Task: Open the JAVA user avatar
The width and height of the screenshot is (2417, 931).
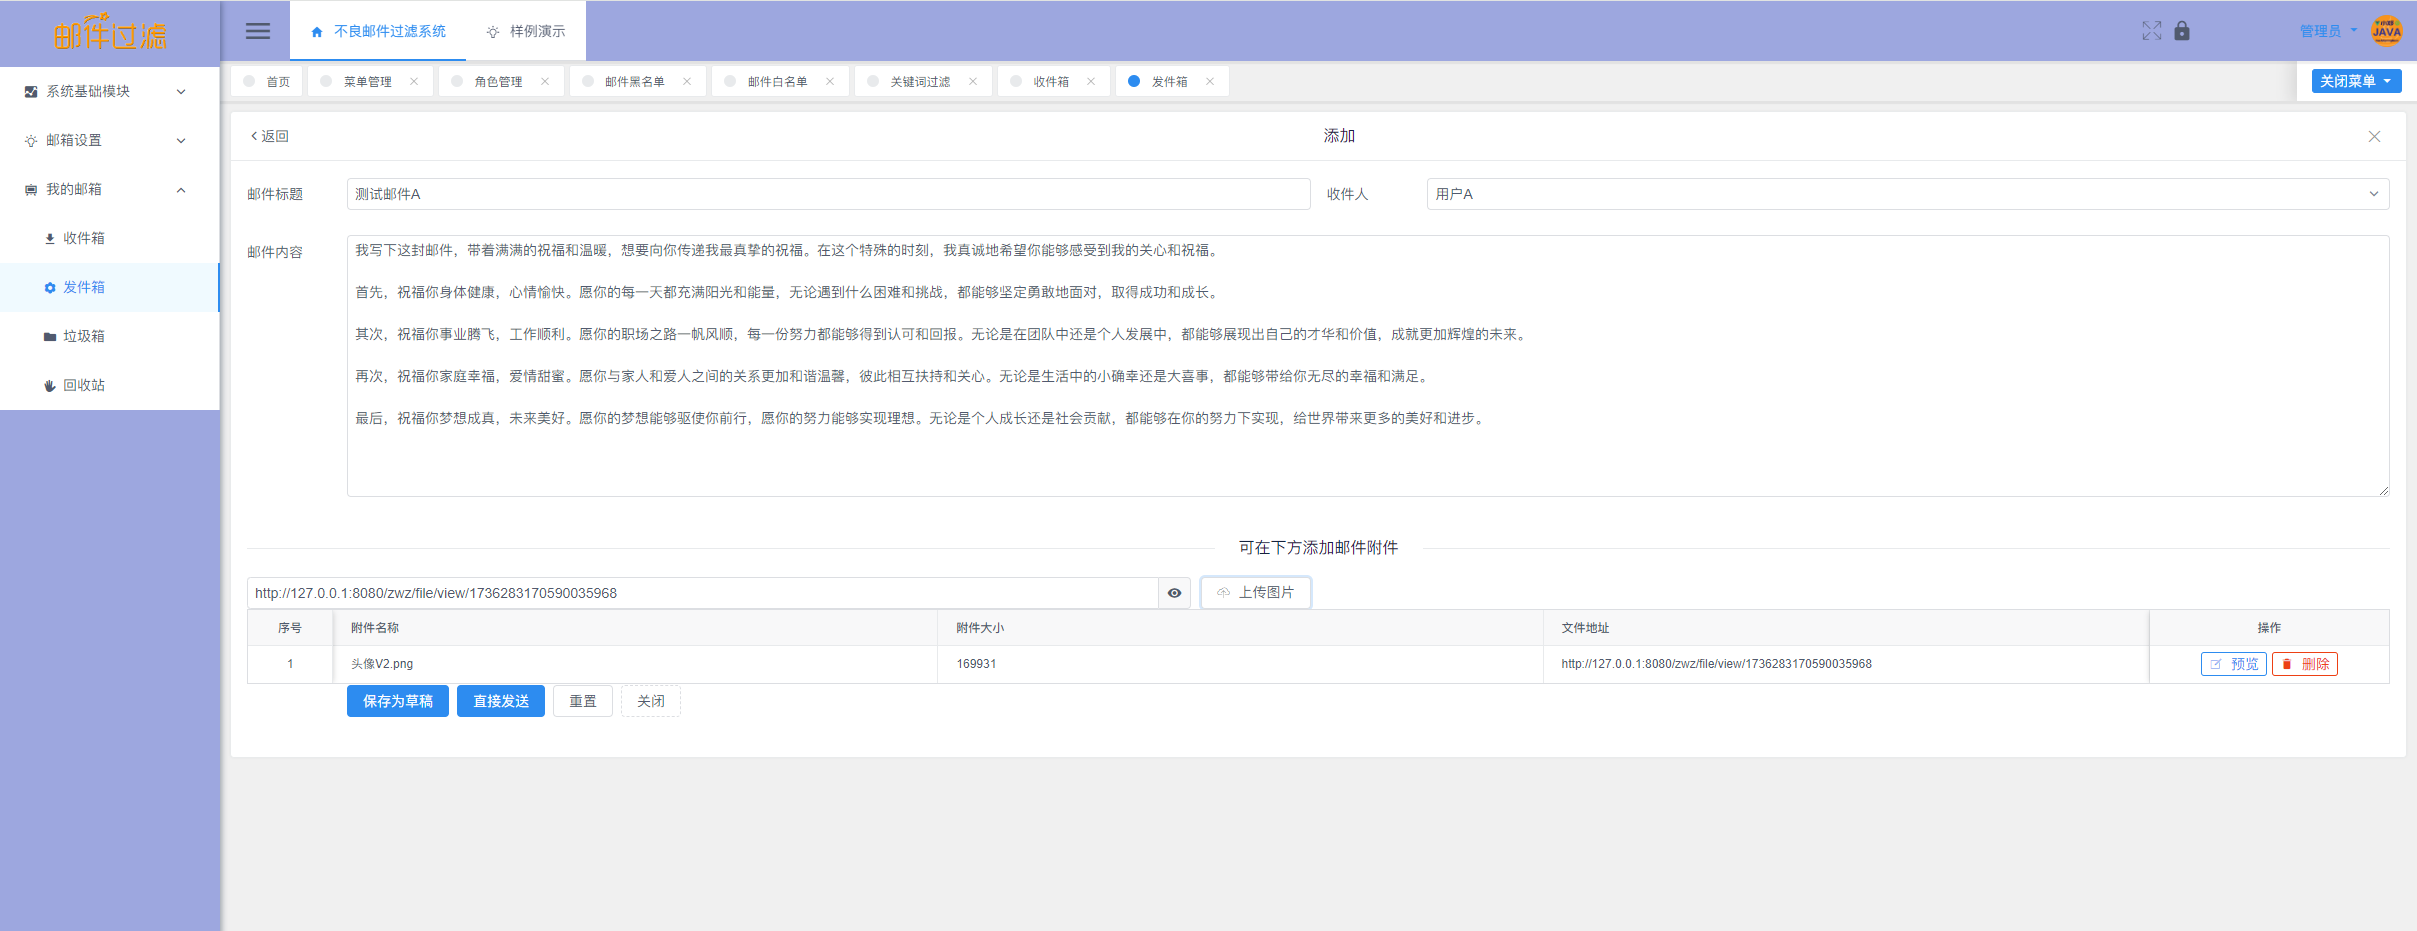Action: tap(2387, 31)
